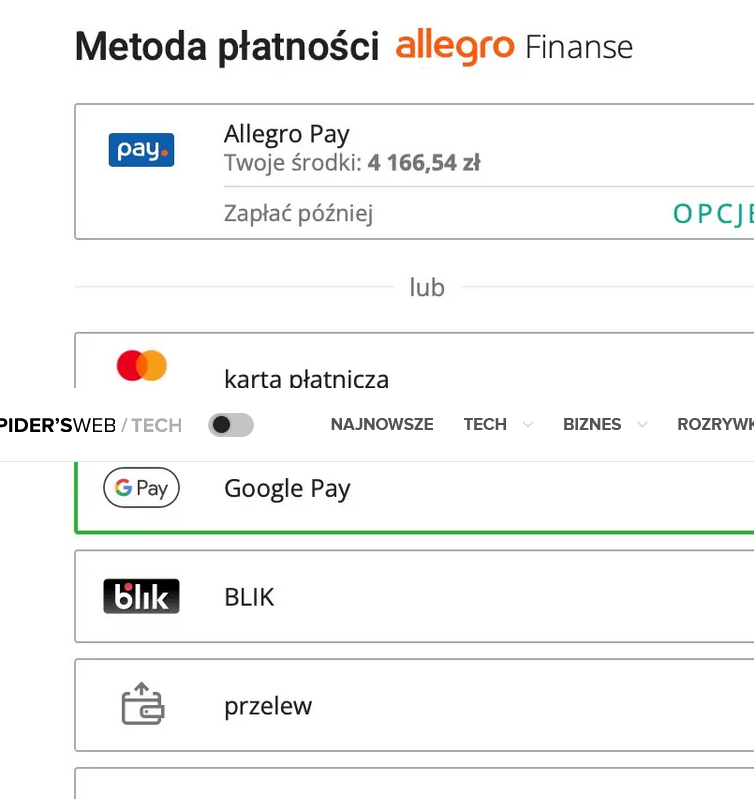Click the Allegro Pay blue logo icon
This screenshot has height=799, width=754.
[x=141, y=150]
